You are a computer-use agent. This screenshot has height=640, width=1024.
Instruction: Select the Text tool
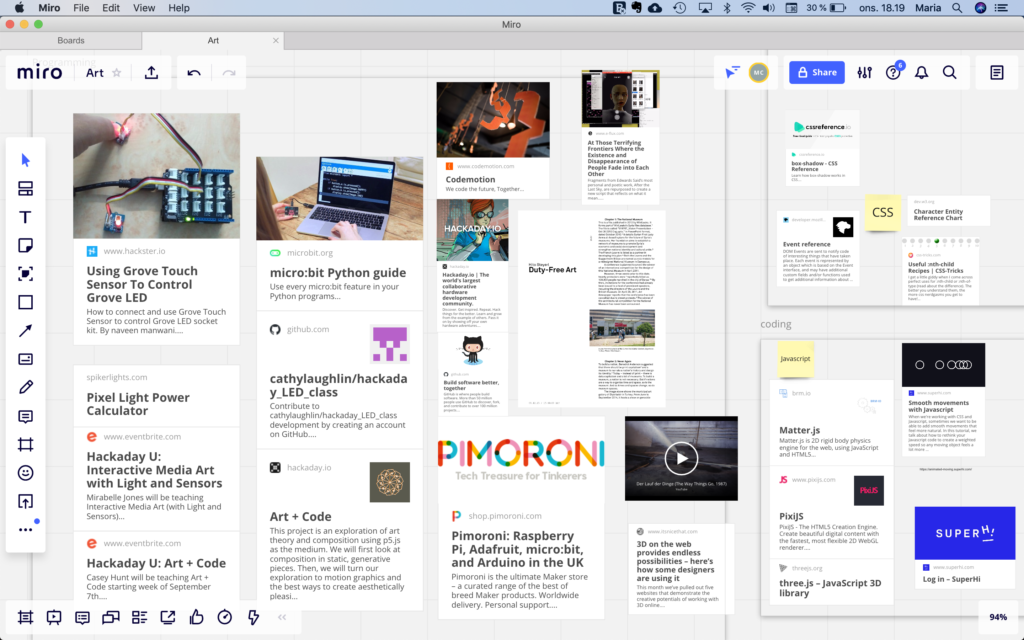click(25, 217)
